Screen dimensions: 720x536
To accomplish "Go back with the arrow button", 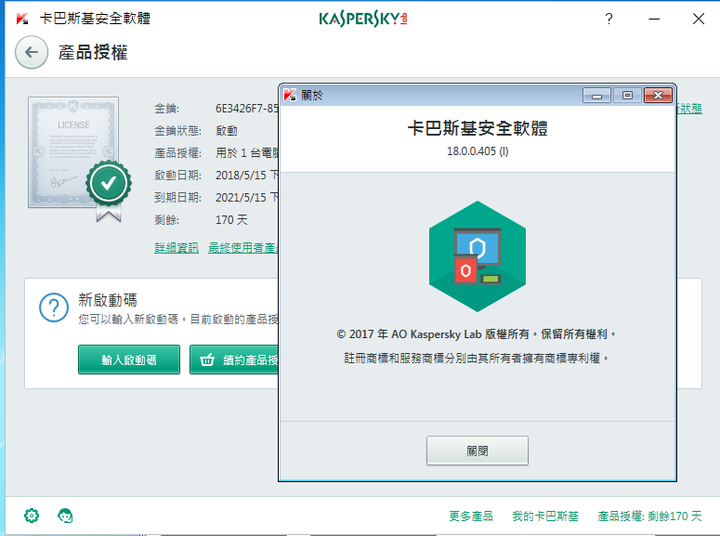I will click(32, 52).
